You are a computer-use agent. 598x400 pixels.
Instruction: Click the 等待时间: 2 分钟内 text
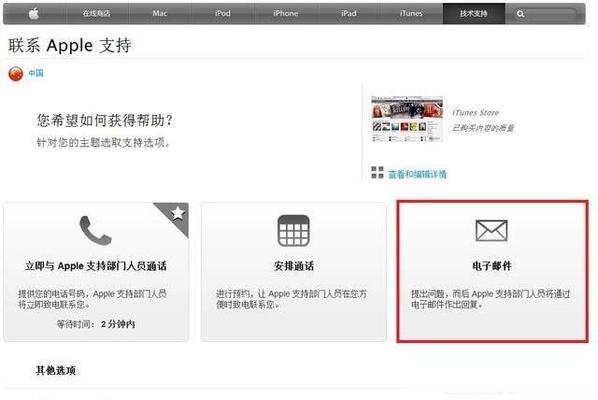pyautogui.click(x=96, y=324)
